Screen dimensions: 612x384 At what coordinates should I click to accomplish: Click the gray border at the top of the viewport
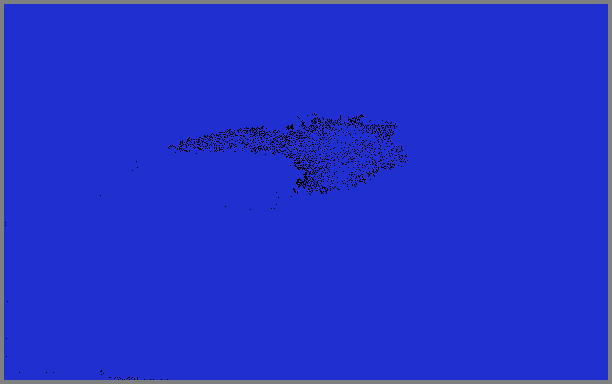tap(306, 2)
